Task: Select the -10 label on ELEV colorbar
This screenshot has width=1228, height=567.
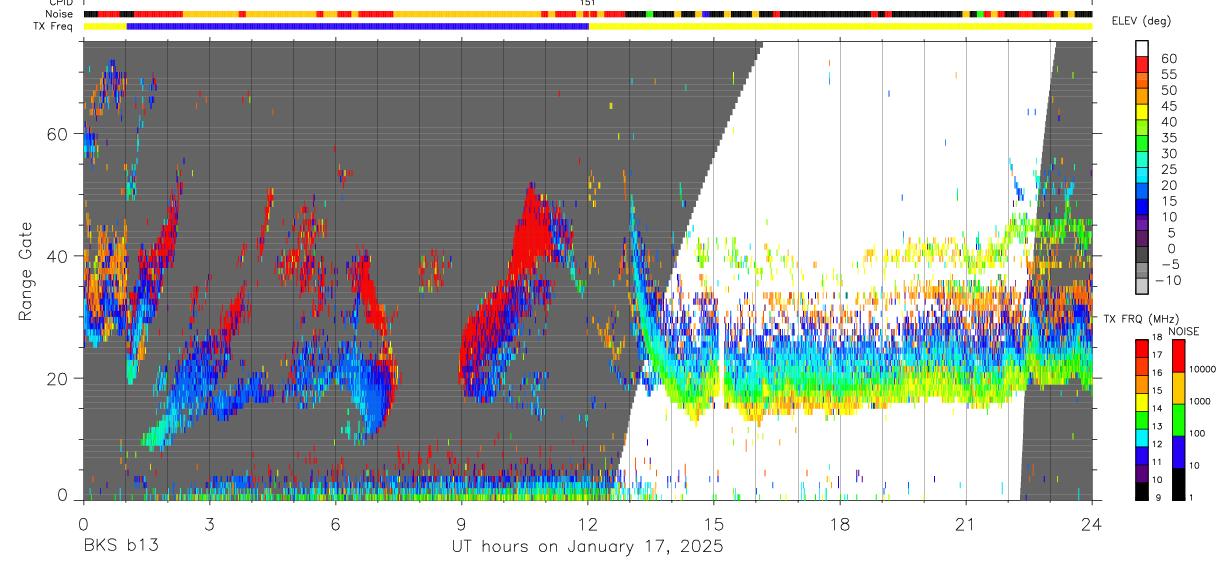Action: (x=1170, y=281)
